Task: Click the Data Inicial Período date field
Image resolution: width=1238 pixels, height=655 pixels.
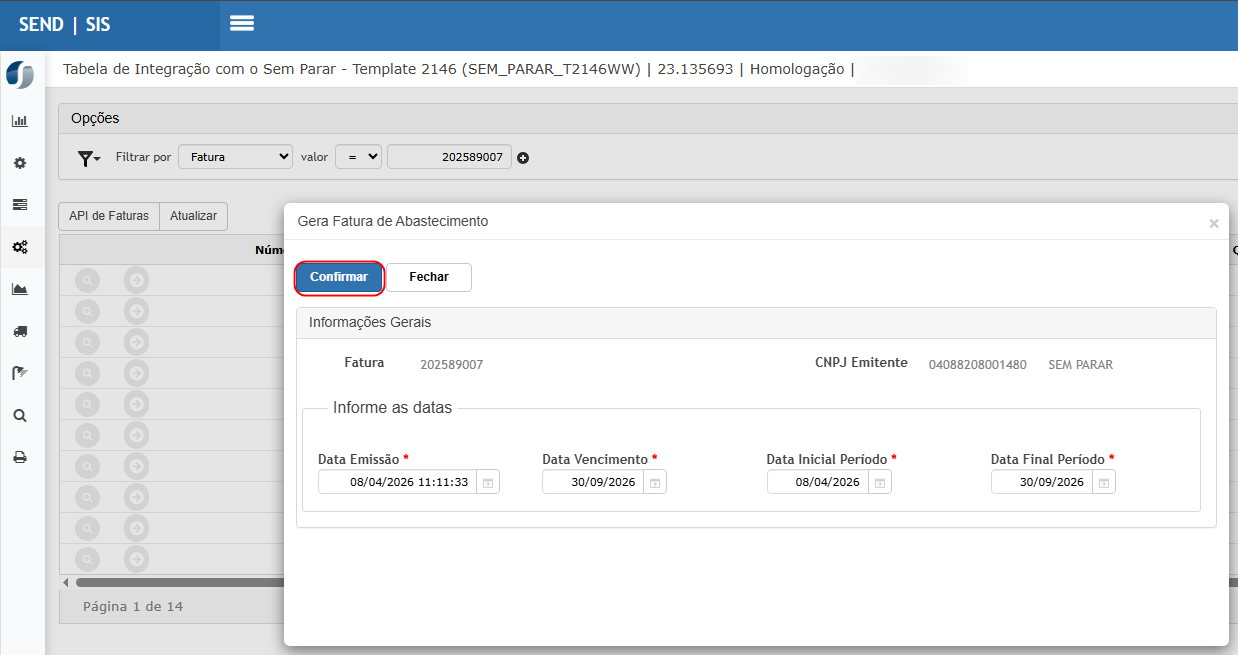Action: (817, 482)
